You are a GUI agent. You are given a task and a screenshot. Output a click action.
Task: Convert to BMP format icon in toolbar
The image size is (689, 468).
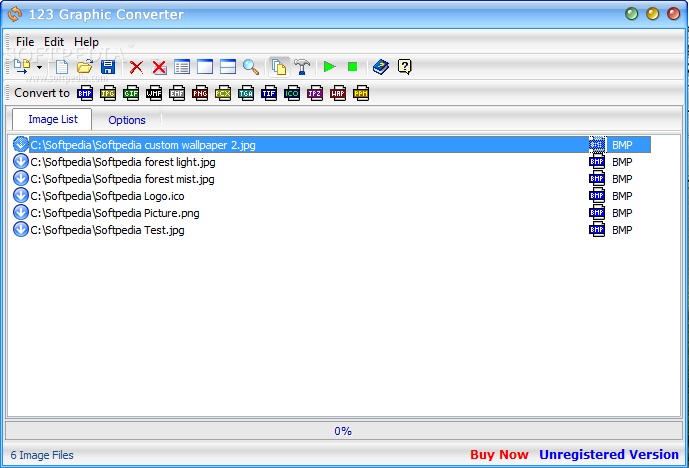(x=85, y=93)
